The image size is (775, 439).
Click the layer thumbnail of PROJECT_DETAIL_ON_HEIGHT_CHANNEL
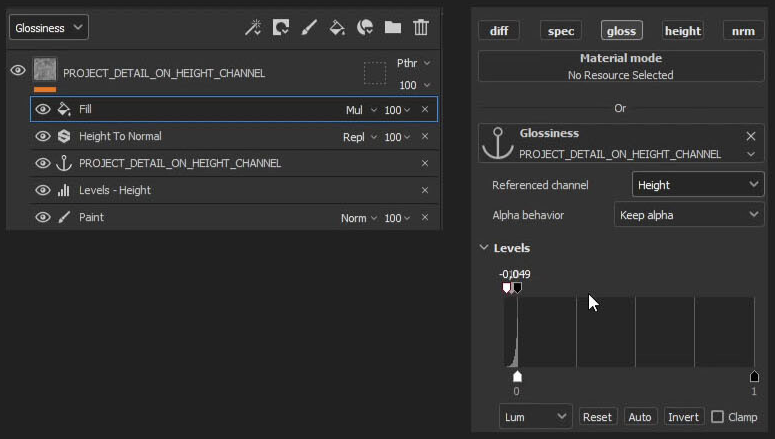click(45, 70)
